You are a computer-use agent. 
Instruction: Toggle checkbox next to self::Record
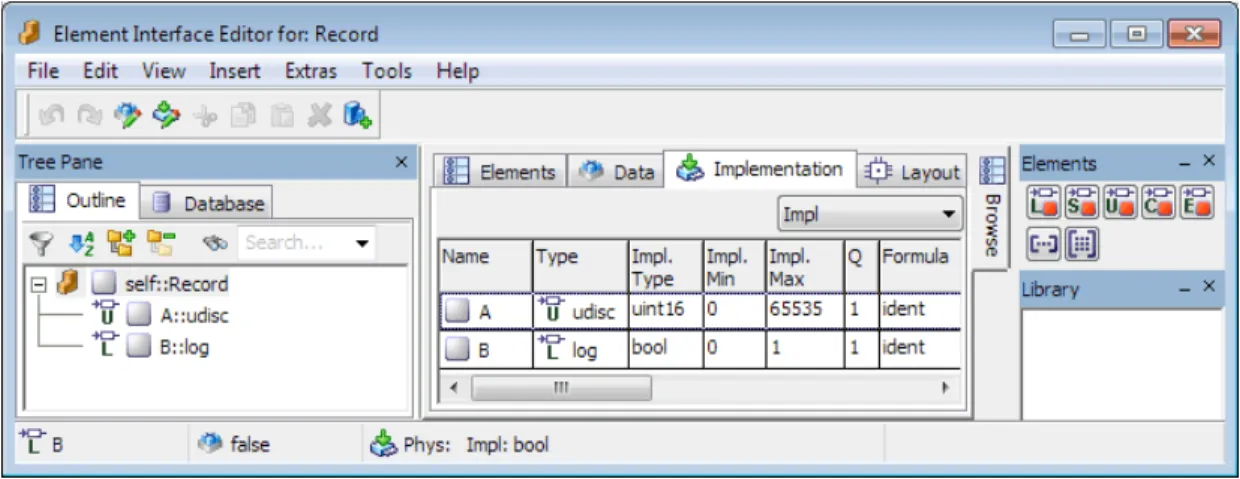[103, 285]
